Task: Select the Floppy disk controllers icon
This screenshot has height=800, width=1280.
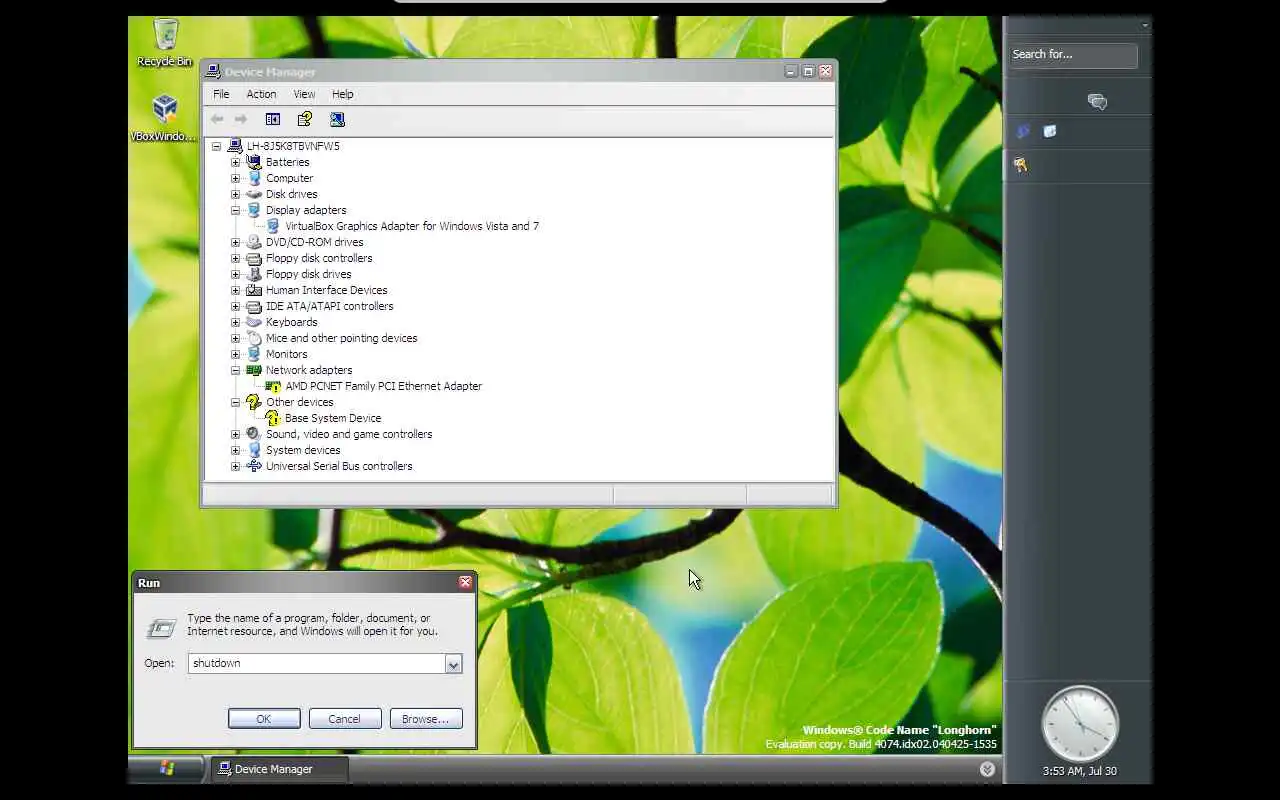Action: pyautogui.click(x=254, y=258)
